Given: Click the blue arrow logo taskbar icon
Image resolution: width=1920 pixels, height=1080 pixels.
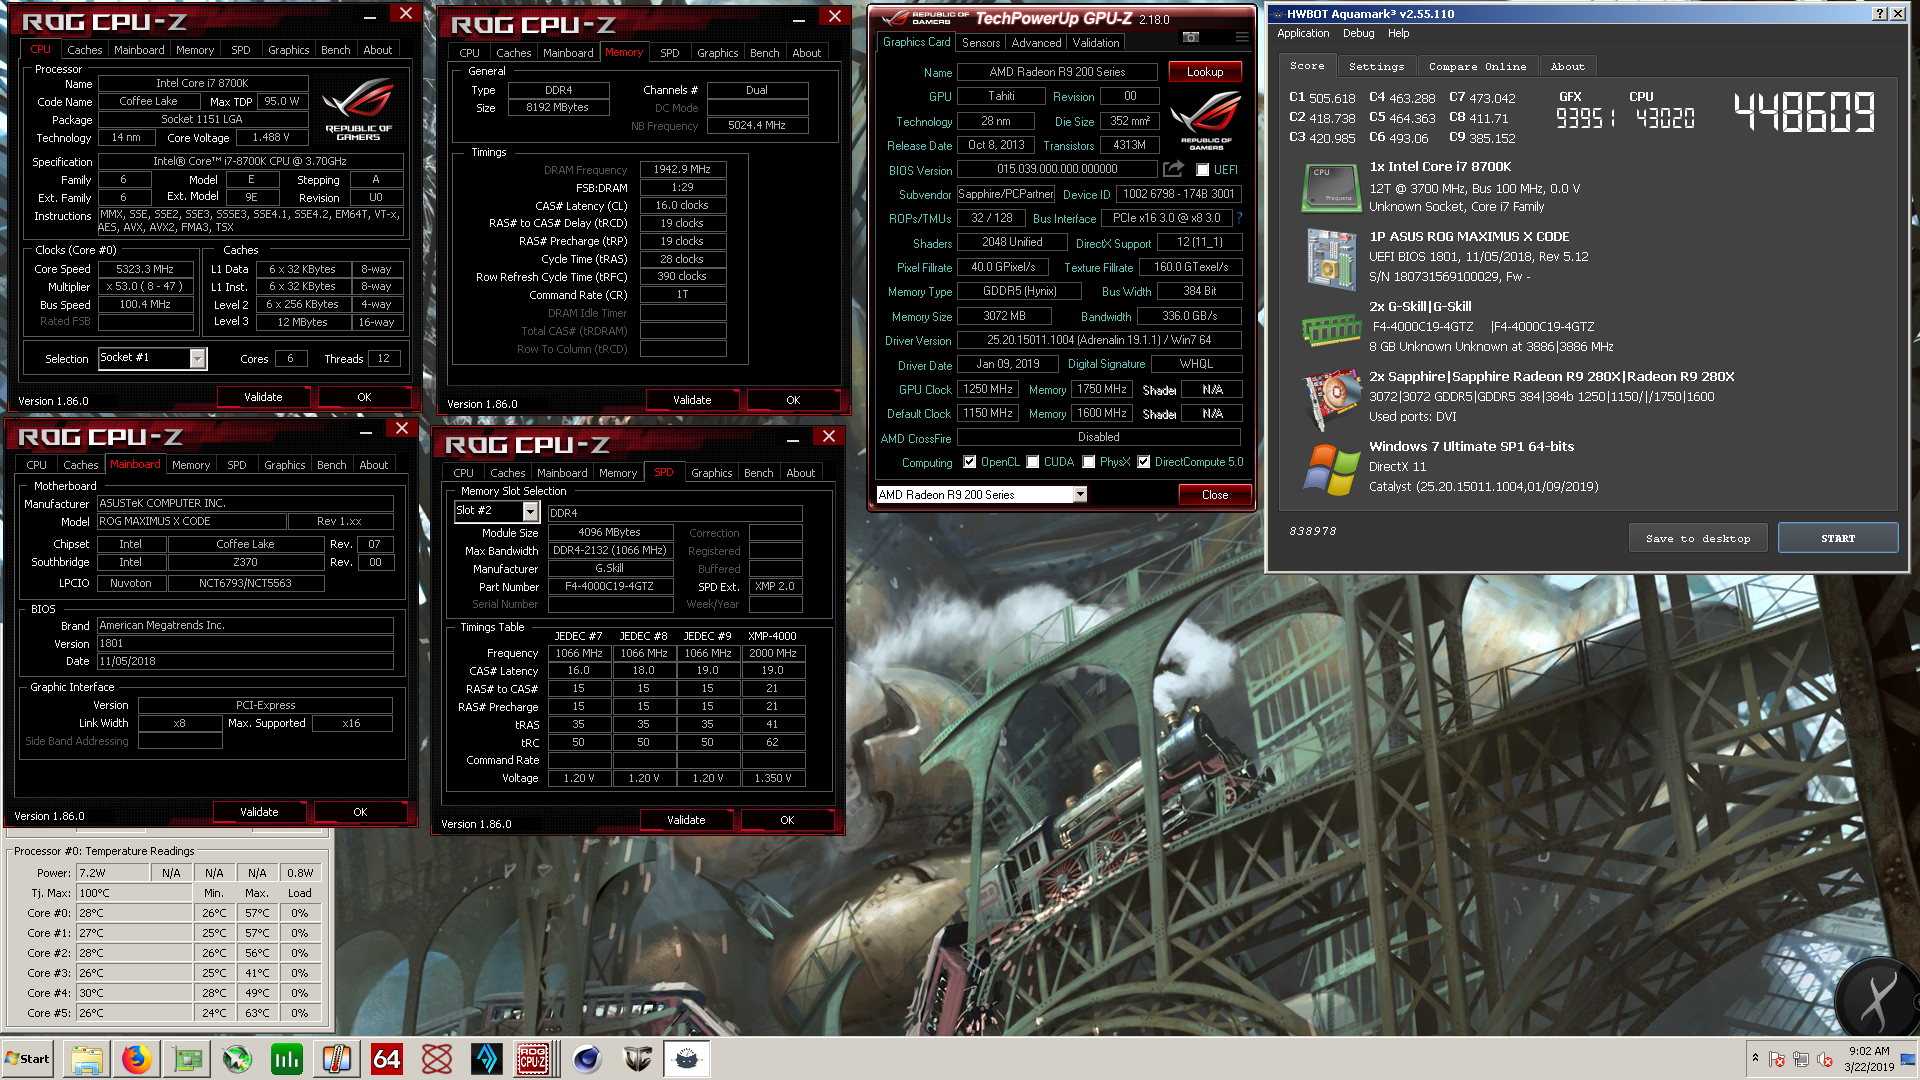Looking at the screenshot, I should pos(487,1058).
